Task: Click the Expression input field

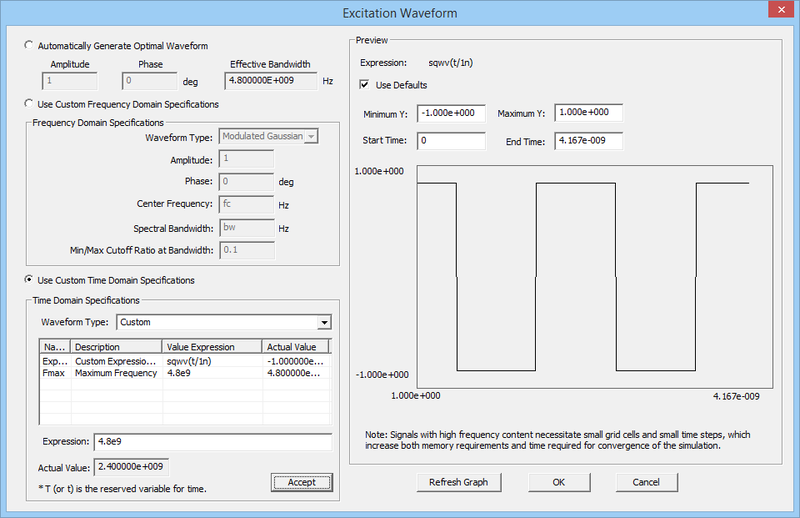Action: [x=211, y=442]
